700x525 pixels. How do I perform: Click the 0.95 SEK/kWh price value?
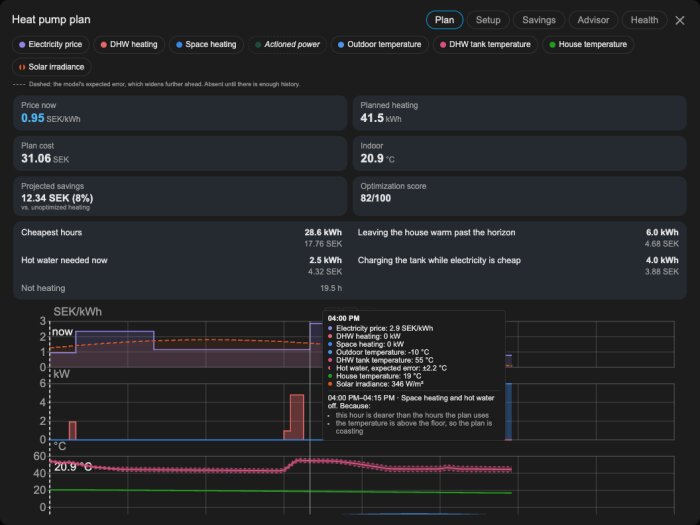(50, 118)
